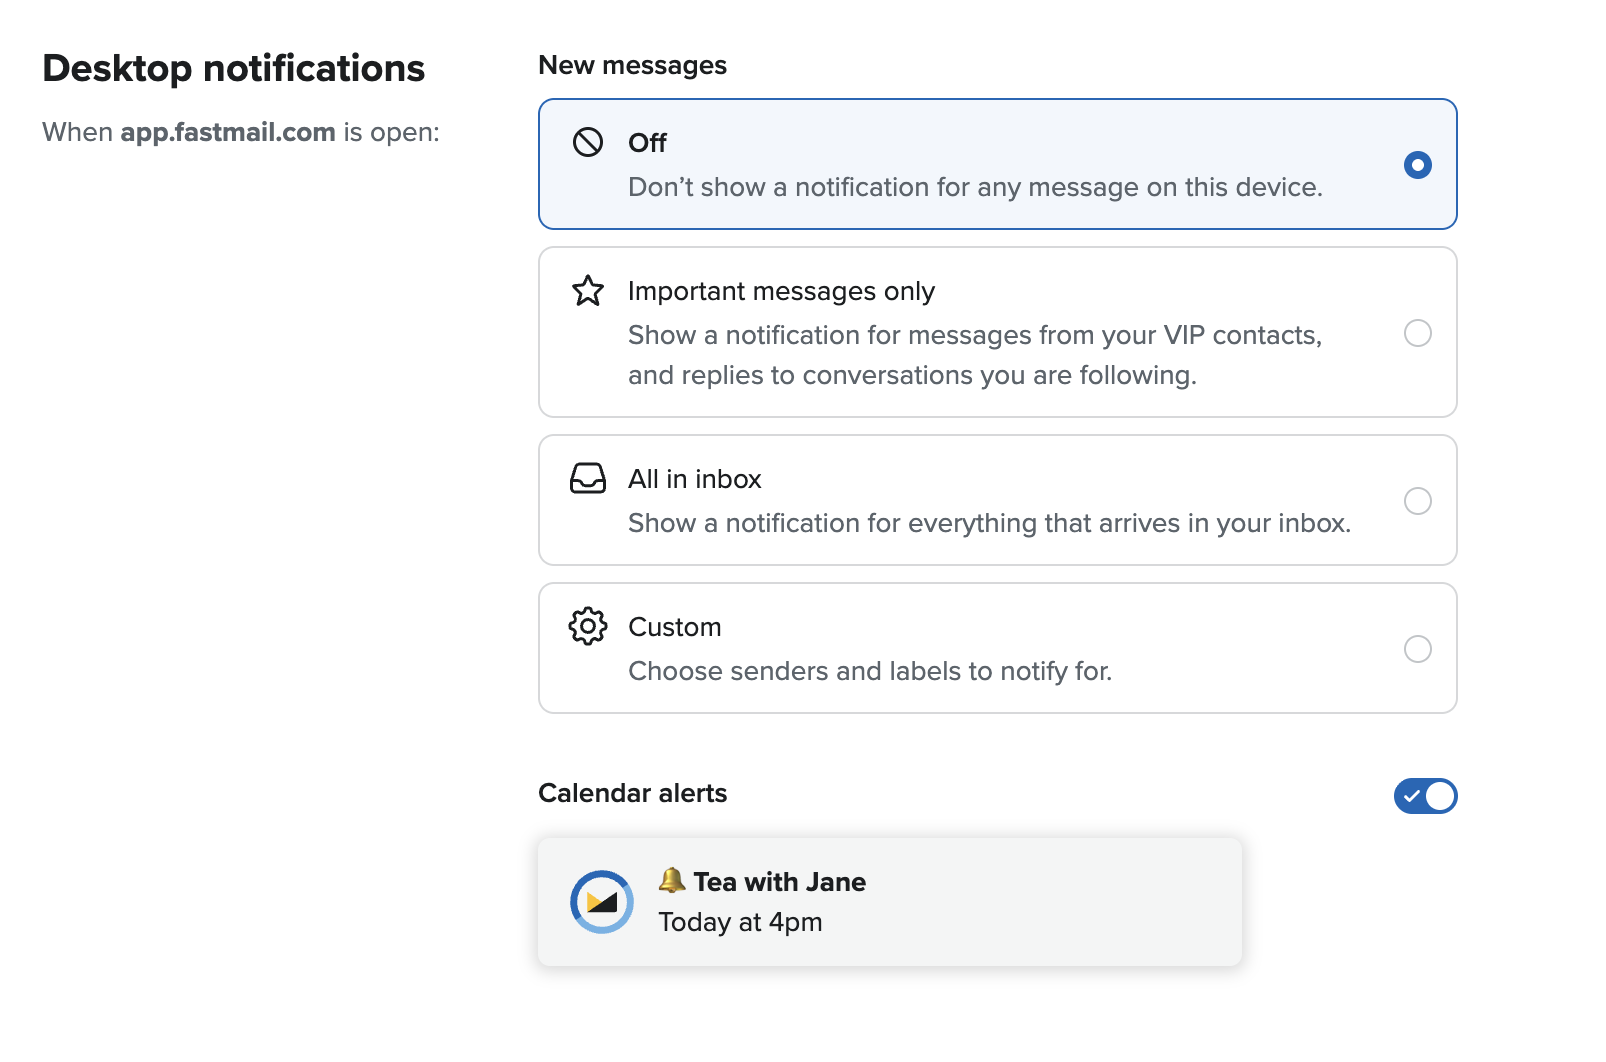Select the Custom radio button
The height and width of the screenshot is (1062, 1606).
(x=1418, y=649)
